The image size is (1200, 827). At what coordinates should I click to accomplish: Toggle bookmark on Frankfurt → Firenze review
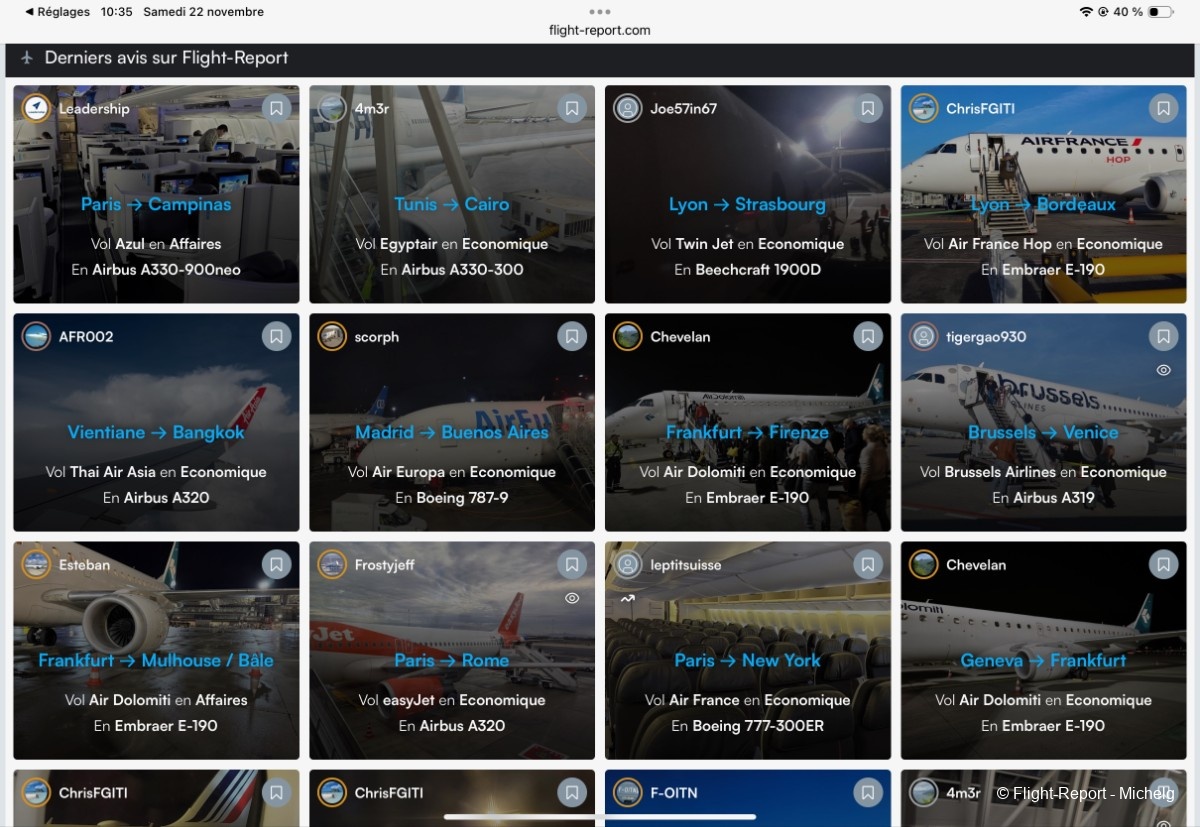click(868, 336)
